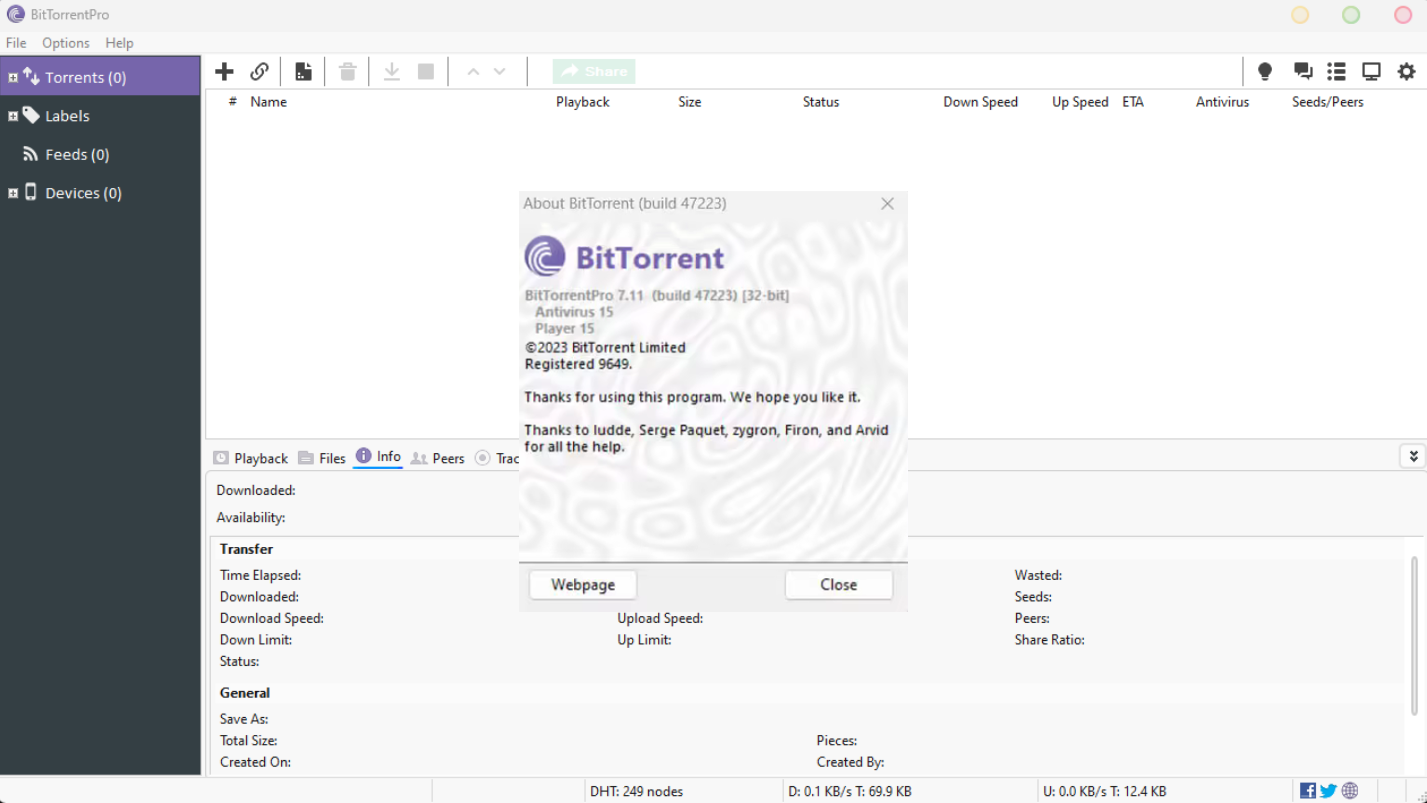Click the Remove torrent trash icon

[347, 71]
